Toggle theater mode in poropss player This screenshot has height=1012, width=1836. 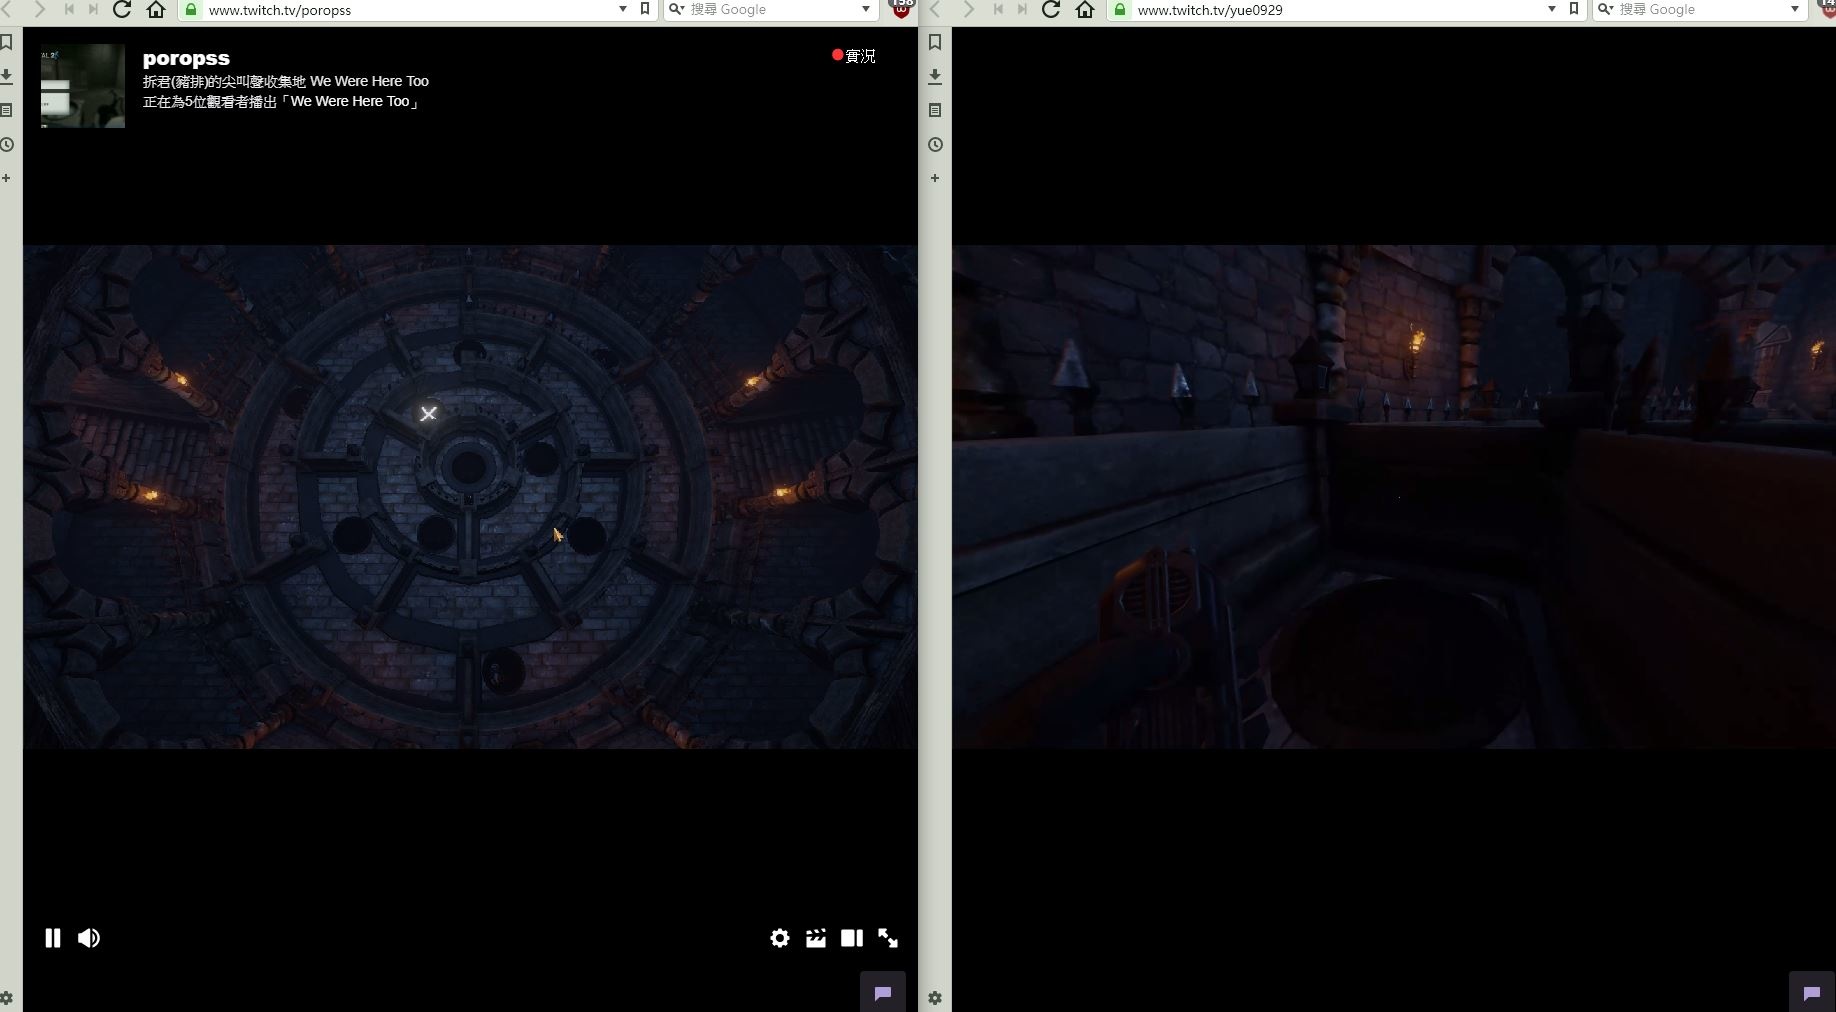pyautogui.click(x=852, y=938)
